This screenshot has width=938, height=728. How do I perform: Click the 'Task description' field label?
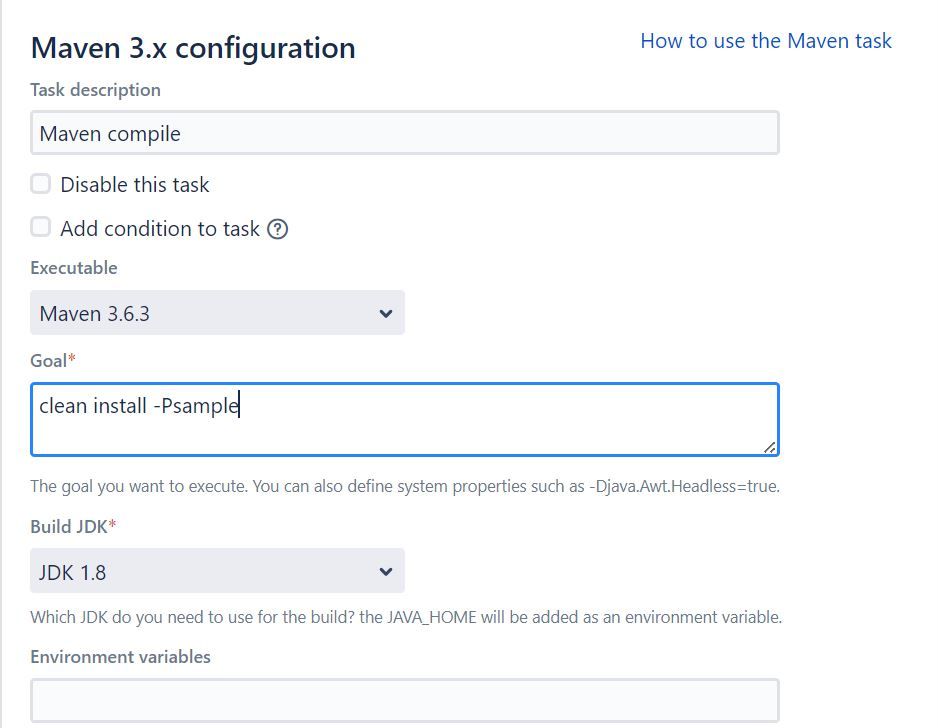(95, 90)
